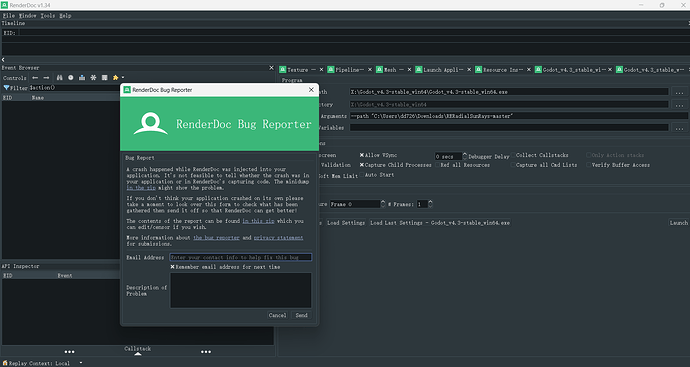Close the Event Browser panel
The width and height of the screenshot is (690, 367).
click(271, 68)
